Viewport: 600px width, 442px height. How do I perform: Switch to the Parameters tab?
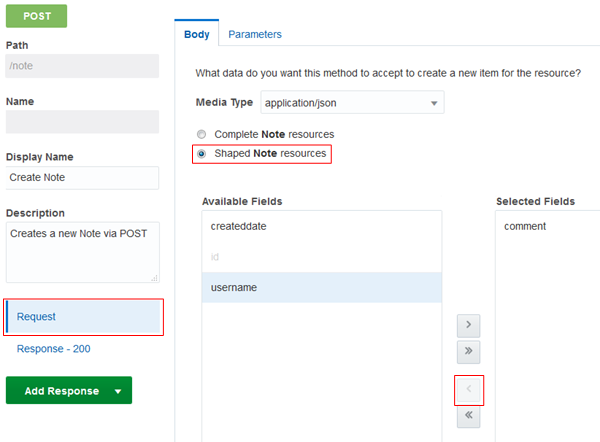pos(255,34)
